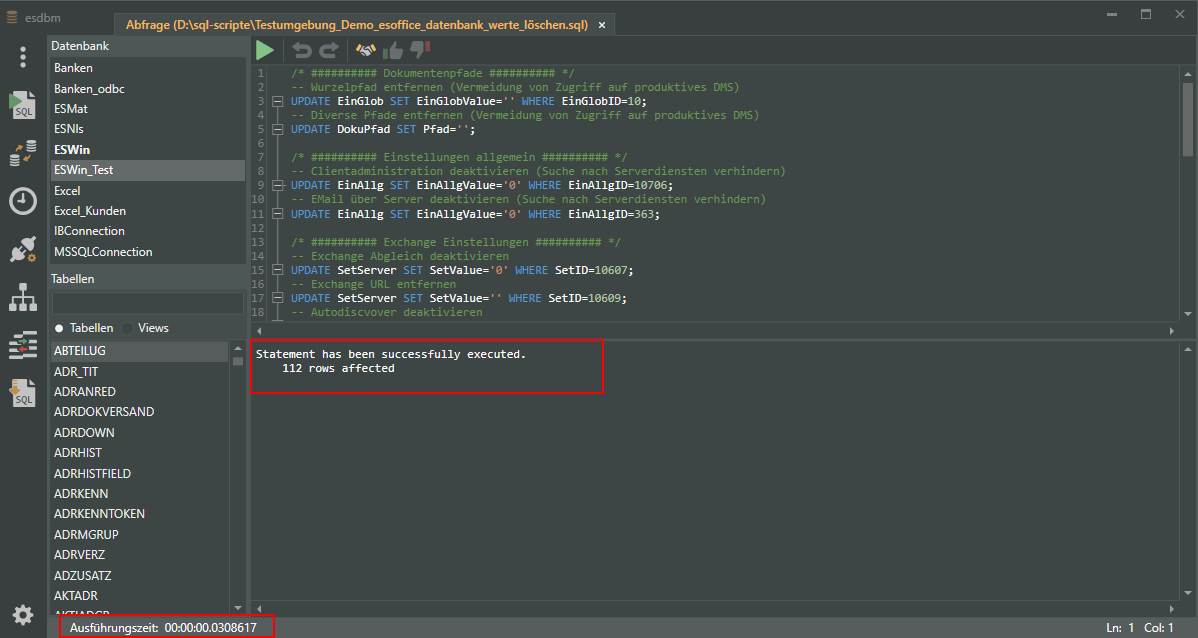The image size is (1198, 638).
Task: Select the Views radio button
Action: point(128,328)
